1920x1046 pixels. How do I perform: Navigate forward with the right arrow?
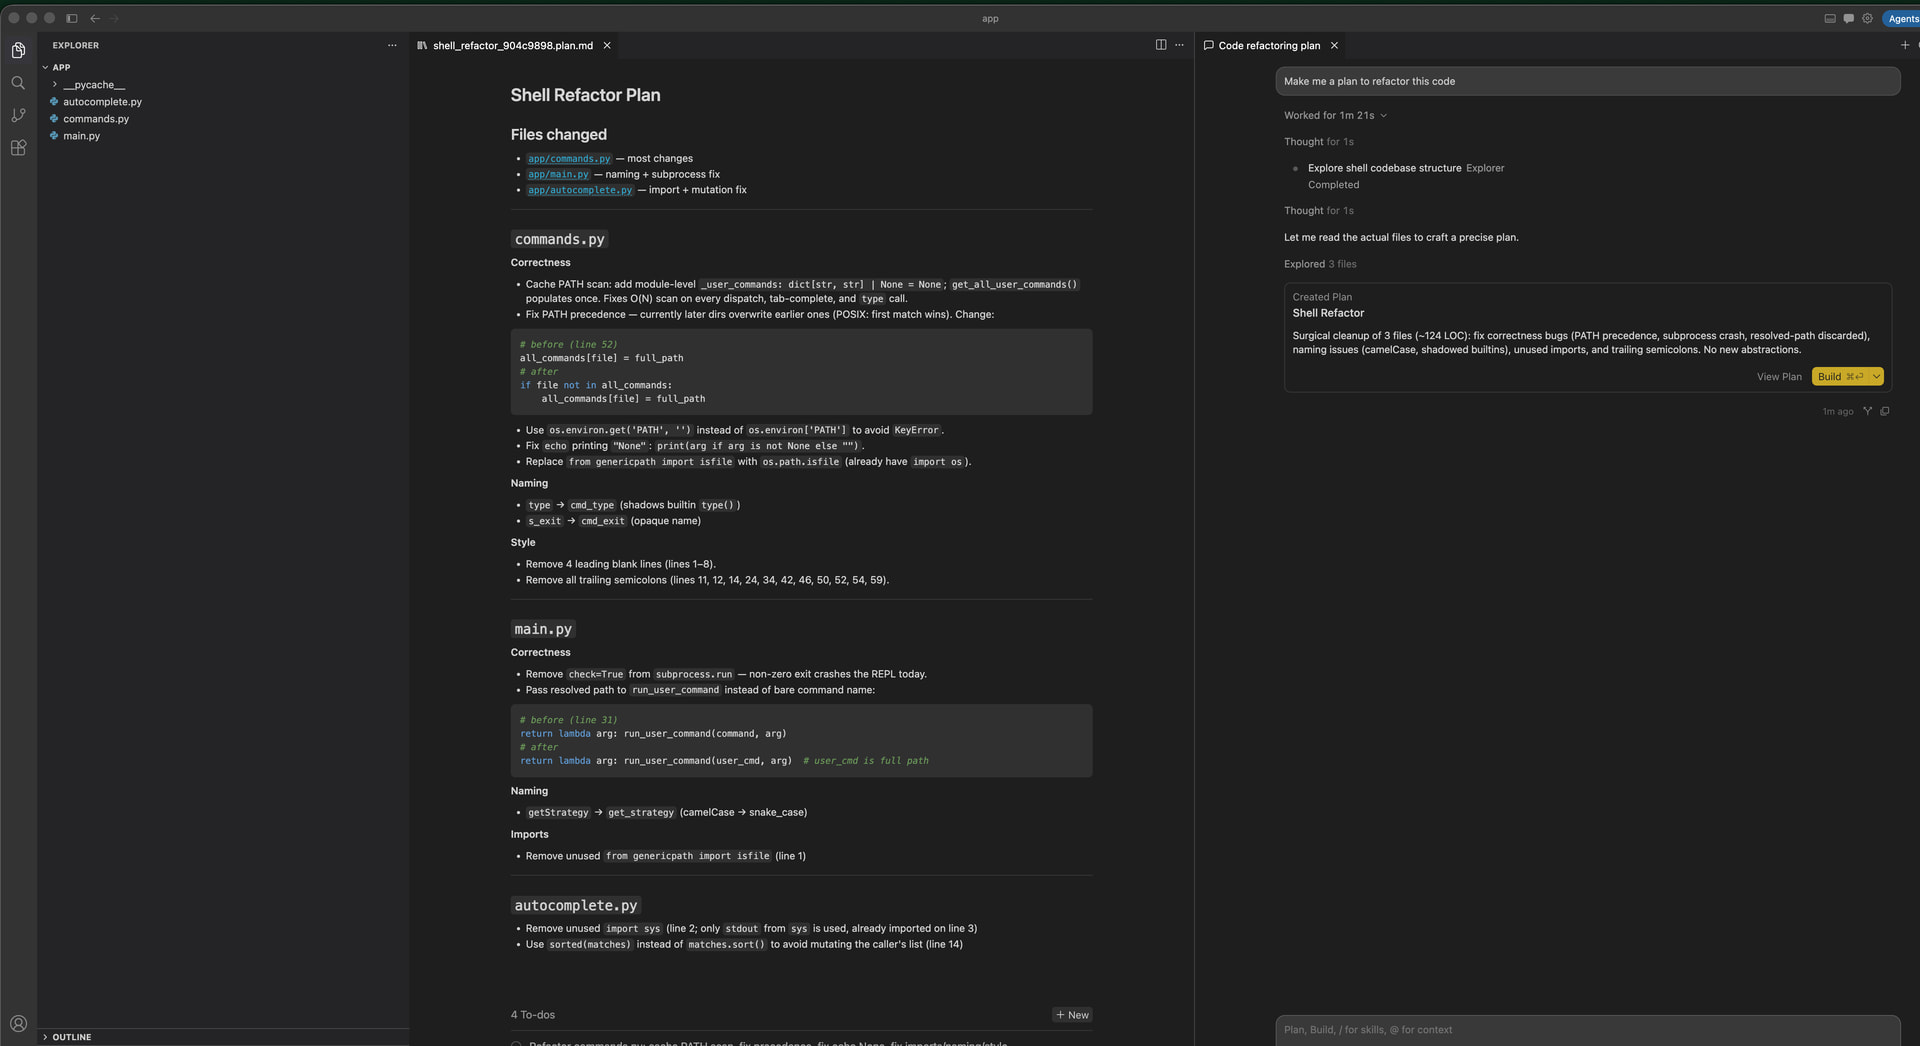coord(114,18)
